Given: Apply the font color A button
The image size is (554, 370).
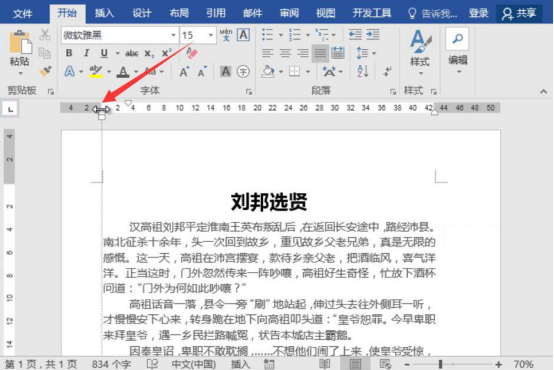Looking at the screenshot, I should 123,72.
